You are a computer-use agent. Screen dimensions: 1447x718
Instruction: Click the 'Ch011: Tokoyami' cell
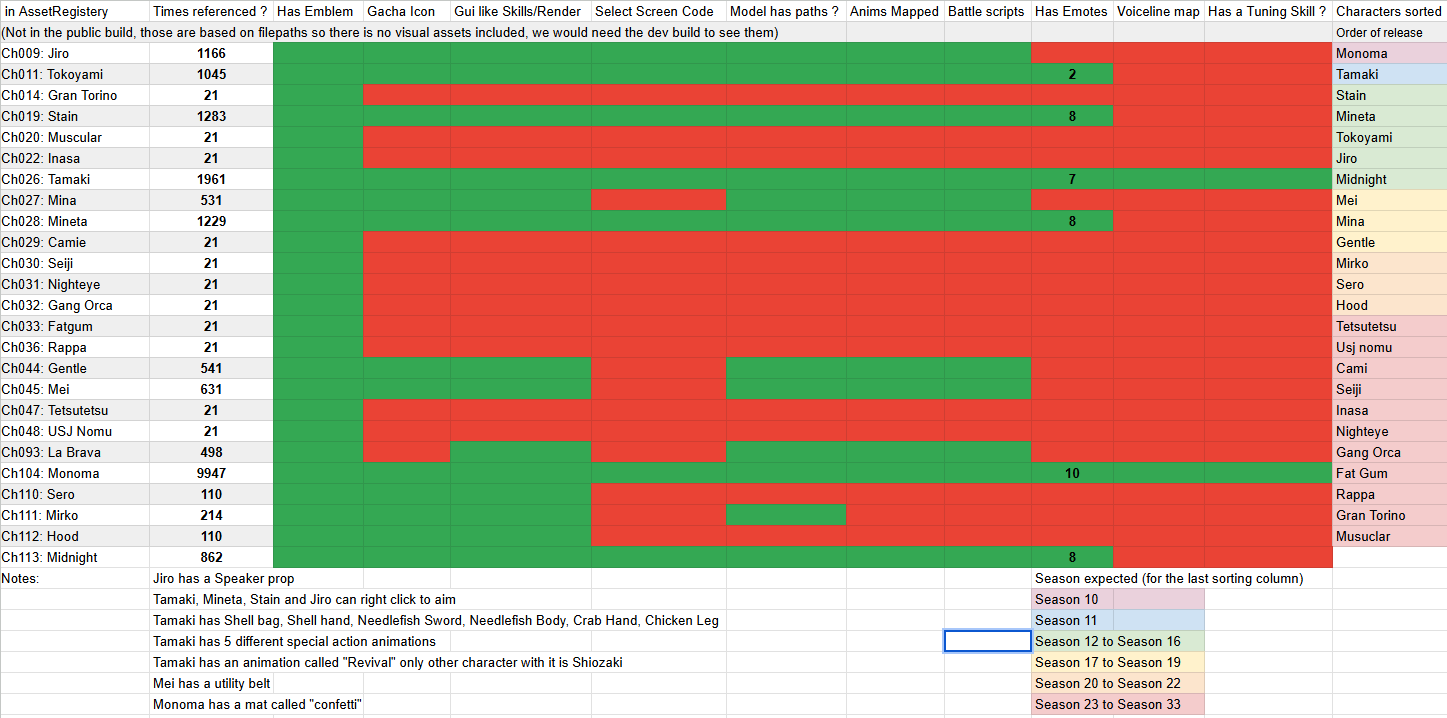click(75, 74)
